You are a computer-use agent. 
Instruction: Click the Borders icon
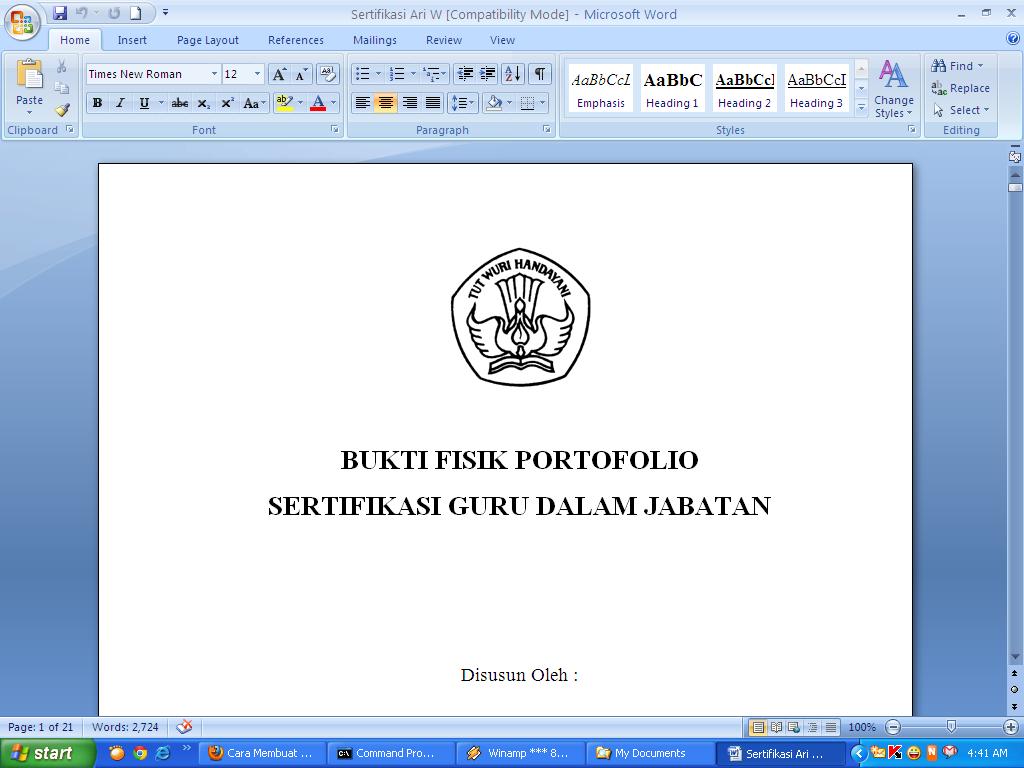click(528, 103)
